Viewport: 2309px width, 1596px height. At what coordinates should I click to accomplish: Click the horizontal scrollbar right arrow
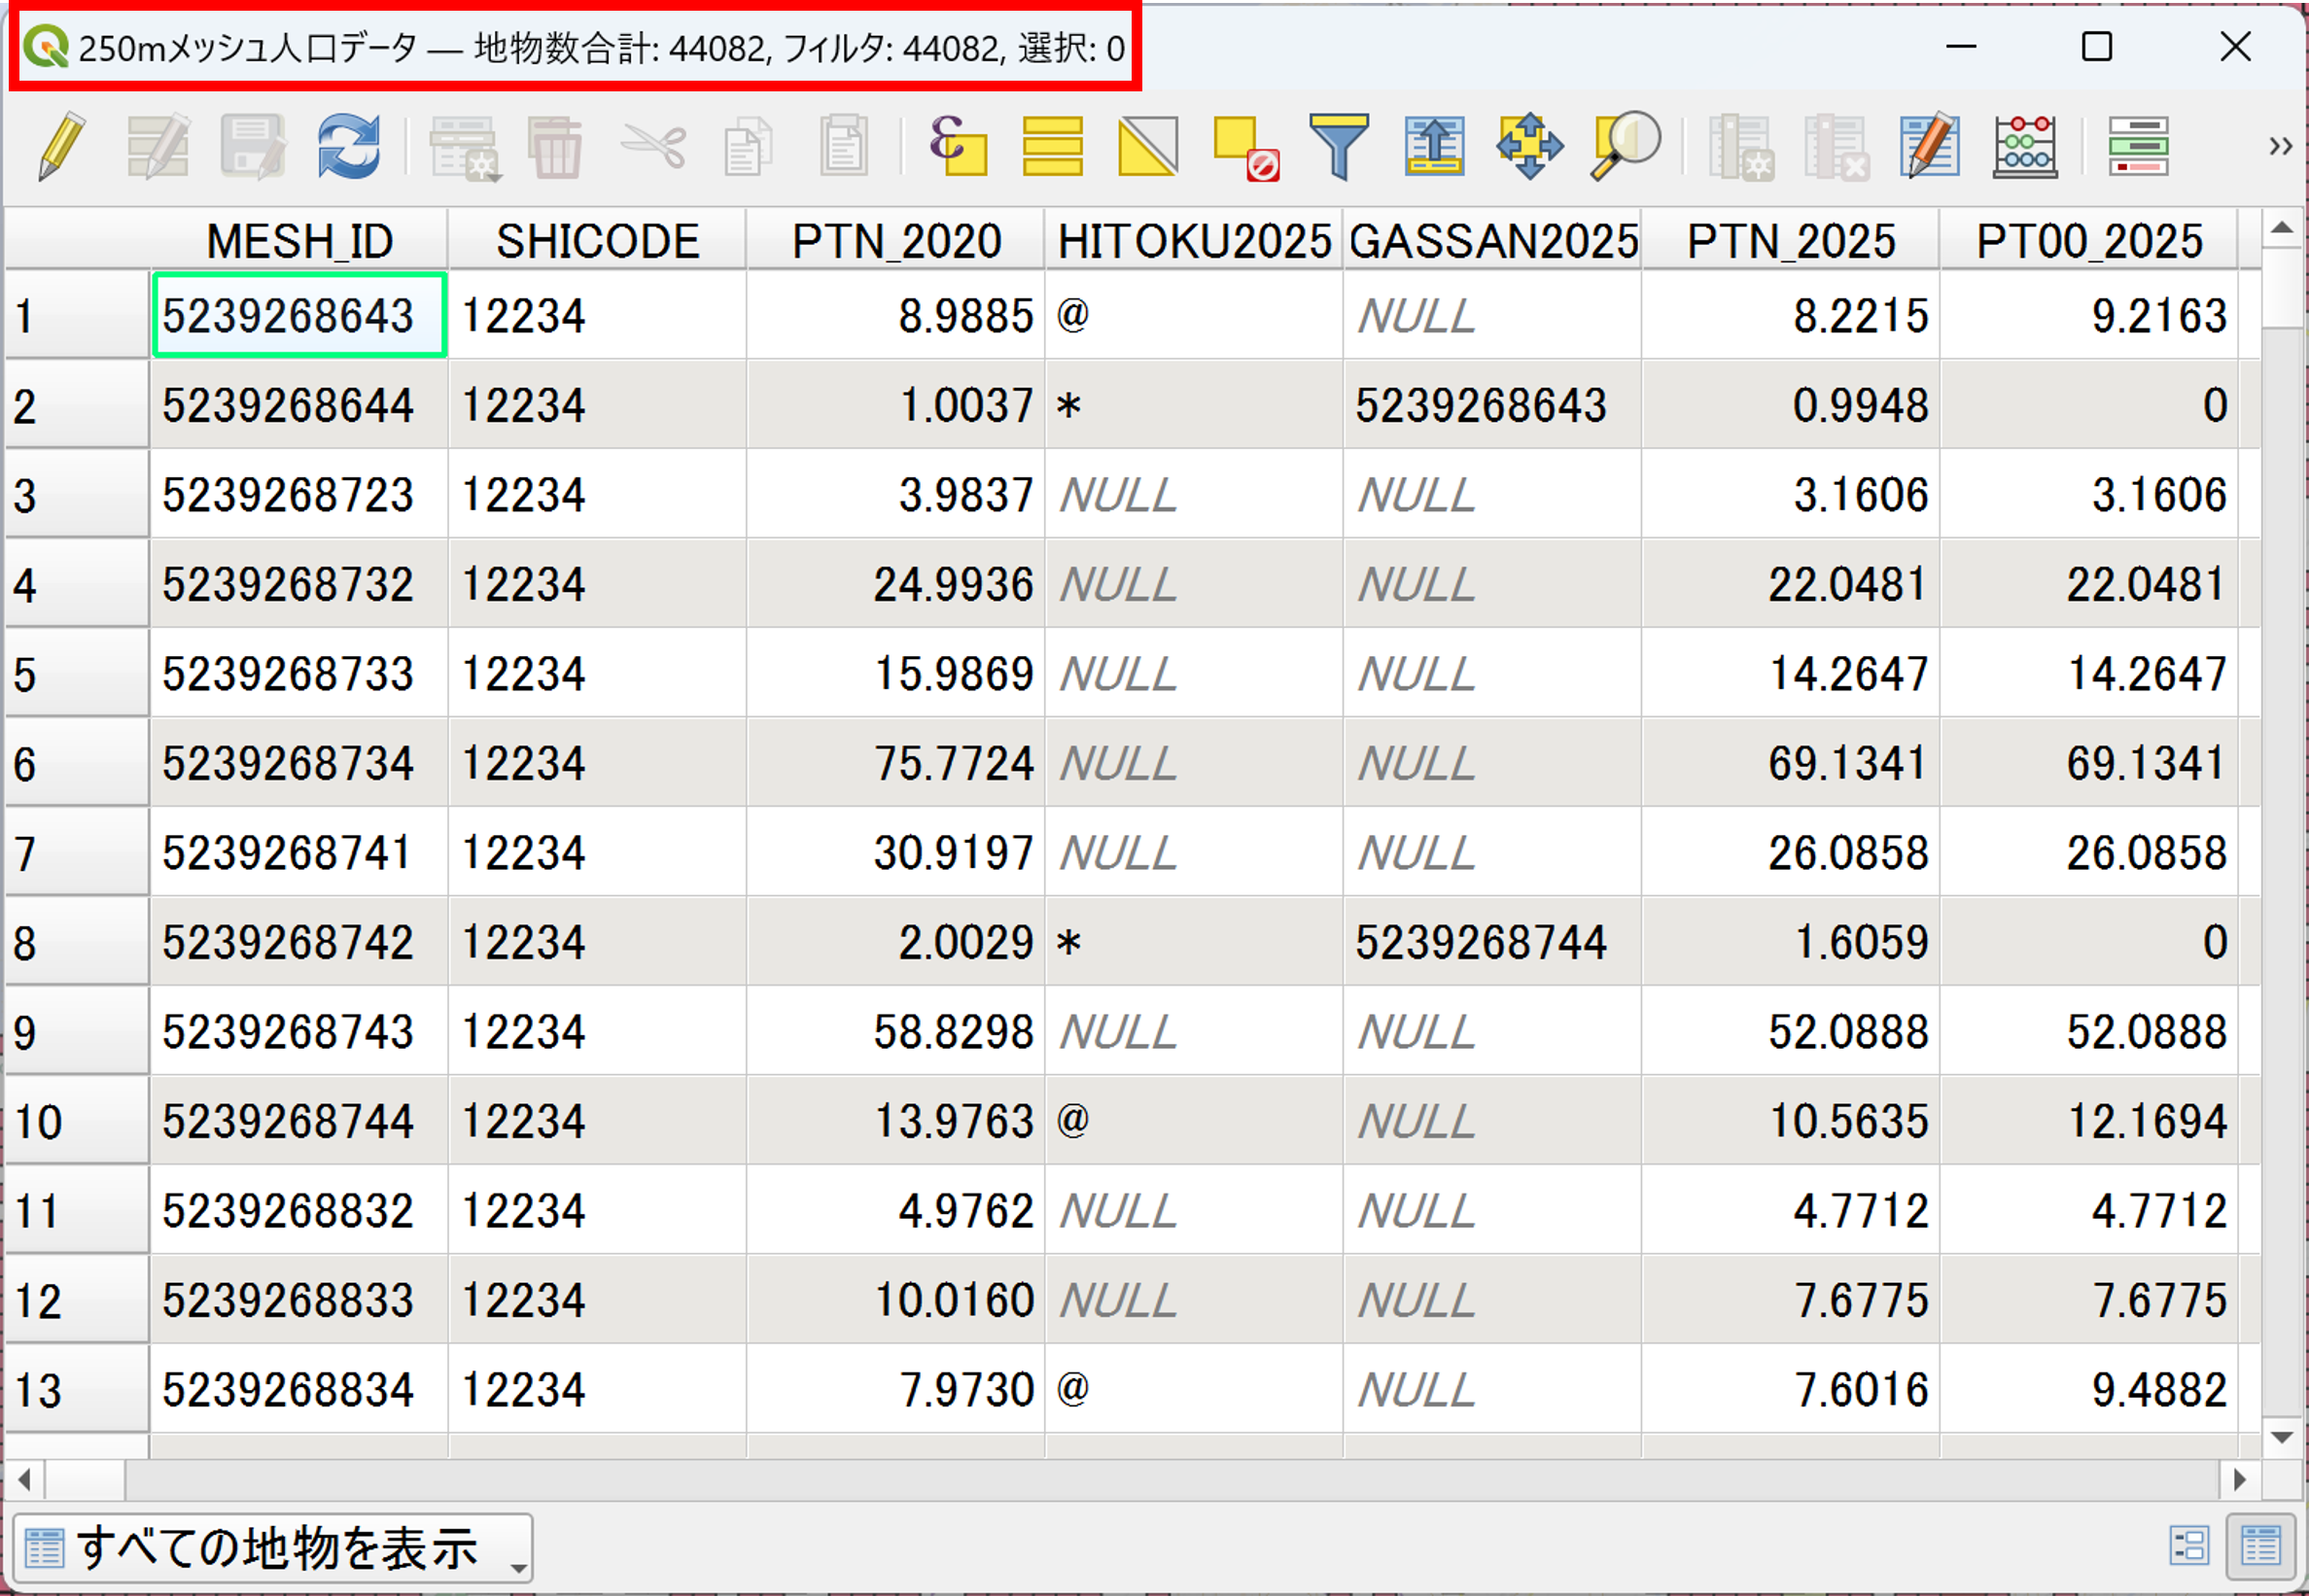(2240, 1479)
